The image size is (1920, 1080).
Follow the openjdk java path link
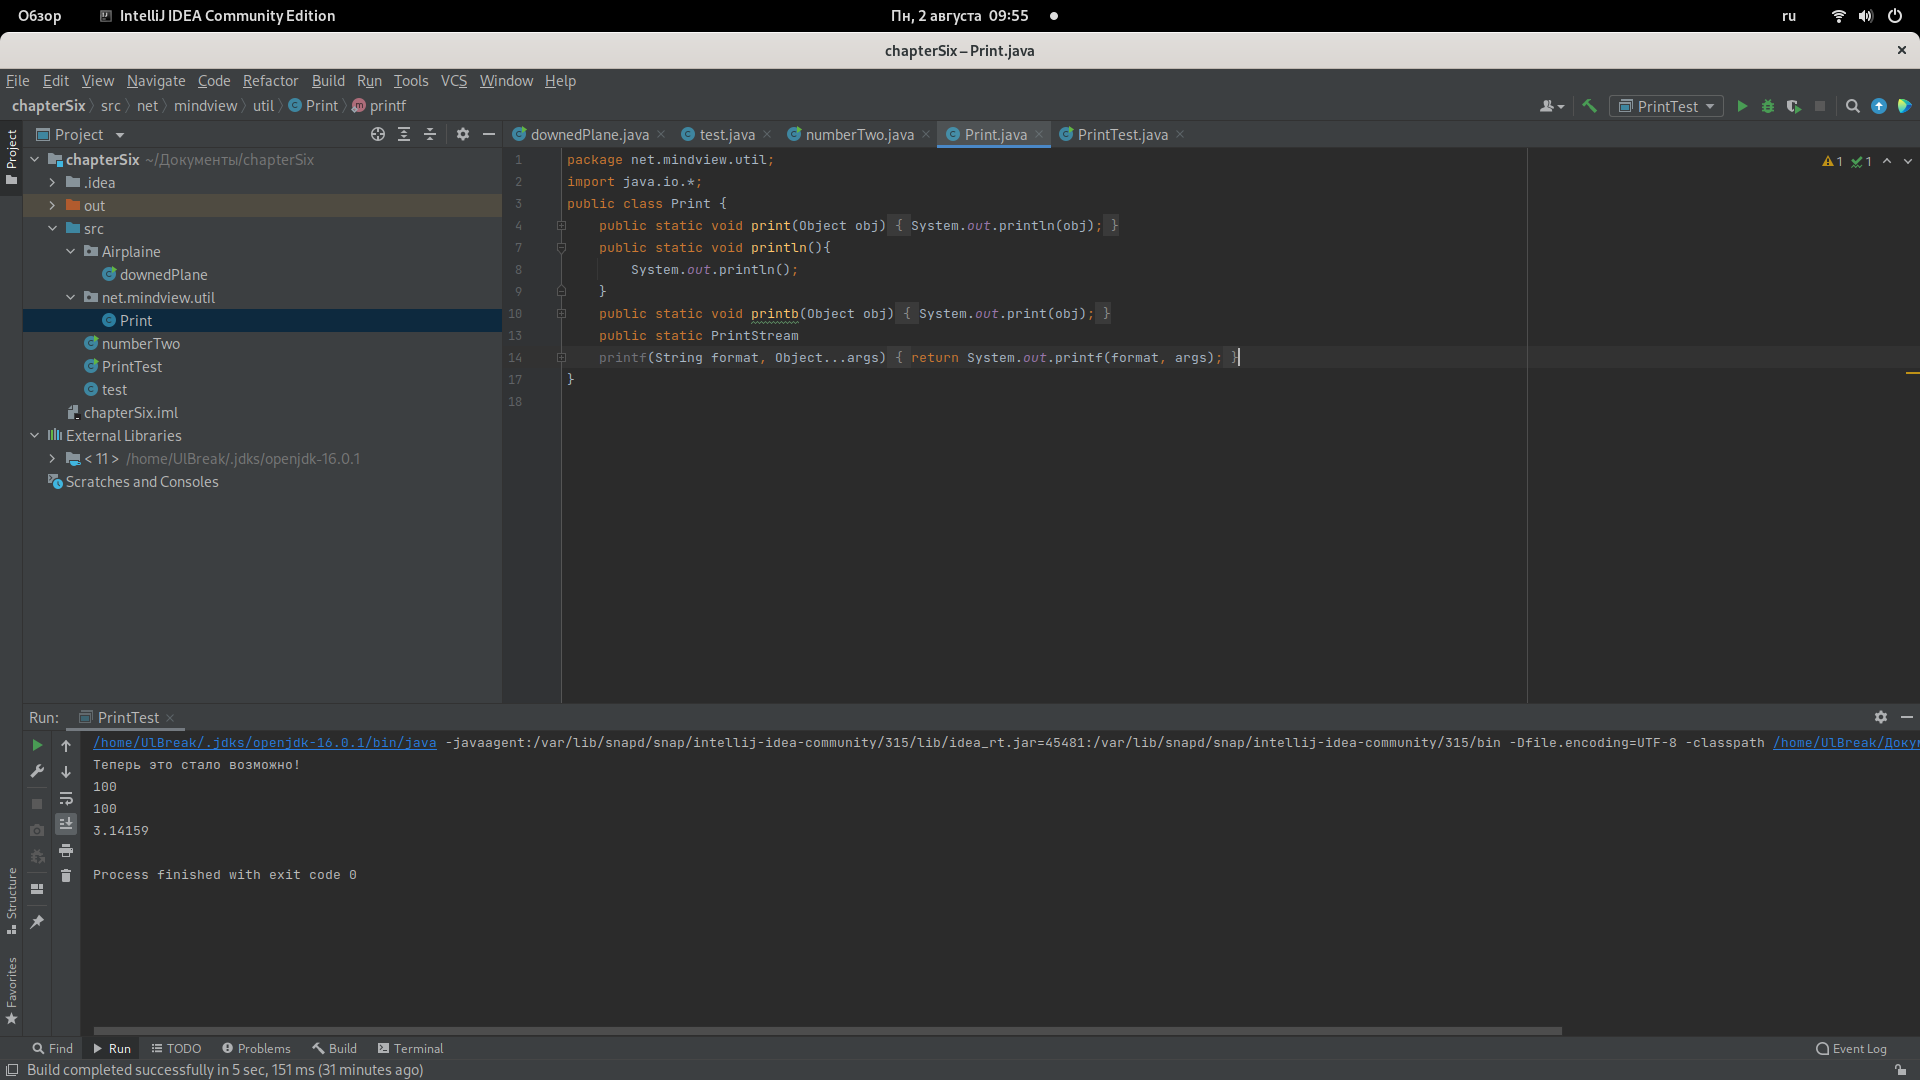[265, 742]
